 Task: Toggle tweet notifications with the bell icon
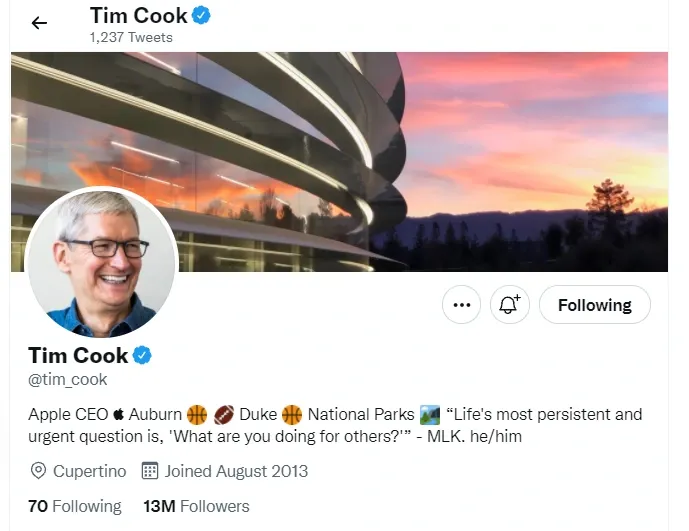[509, 305]
